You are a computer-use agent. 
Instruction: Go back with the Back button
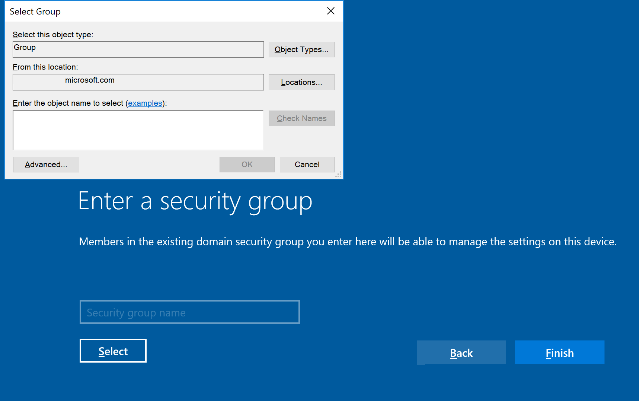[461, 353]
